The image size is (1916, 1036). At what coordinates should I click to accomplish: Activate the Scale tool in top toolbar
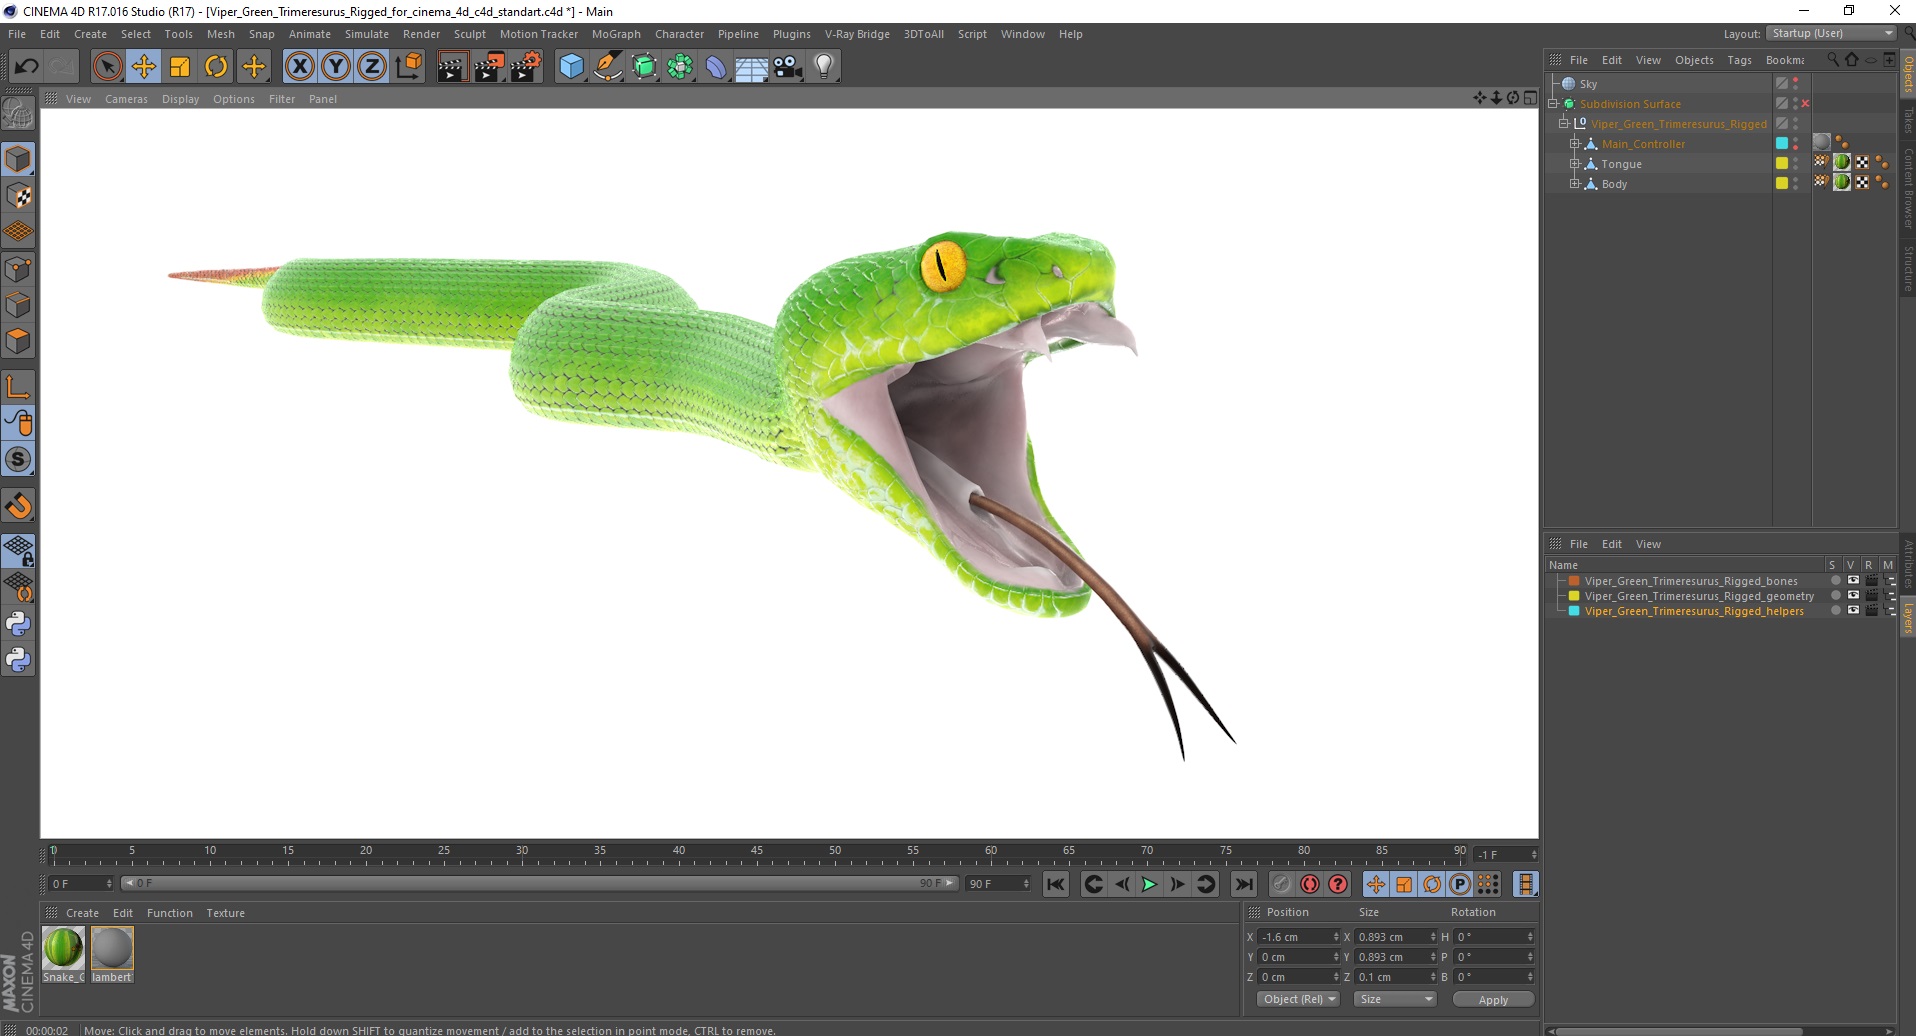tap(180, 67)
